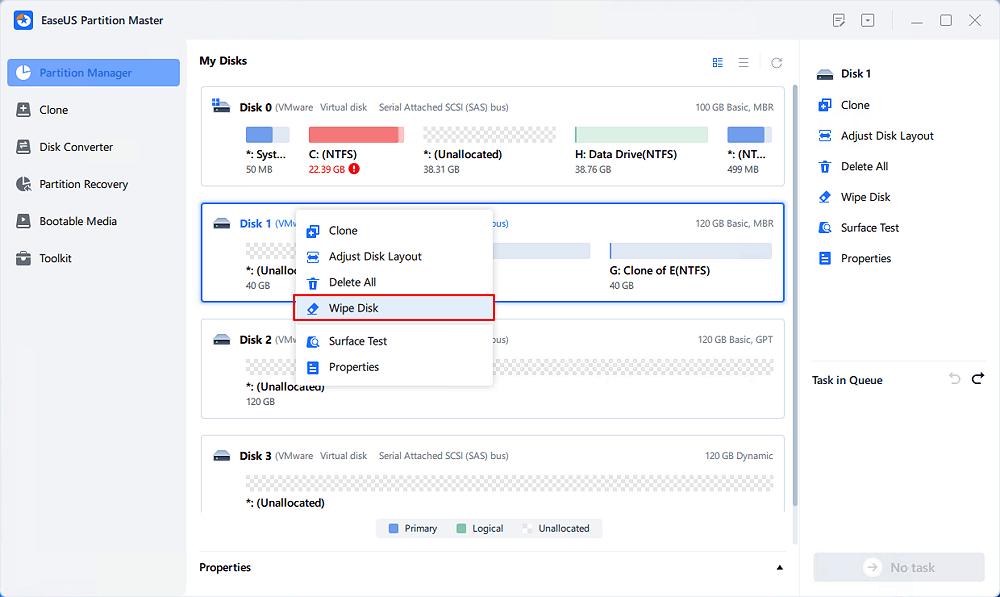
Task: Click Surface Test in context menu
Action: click(x=357, y=341)
